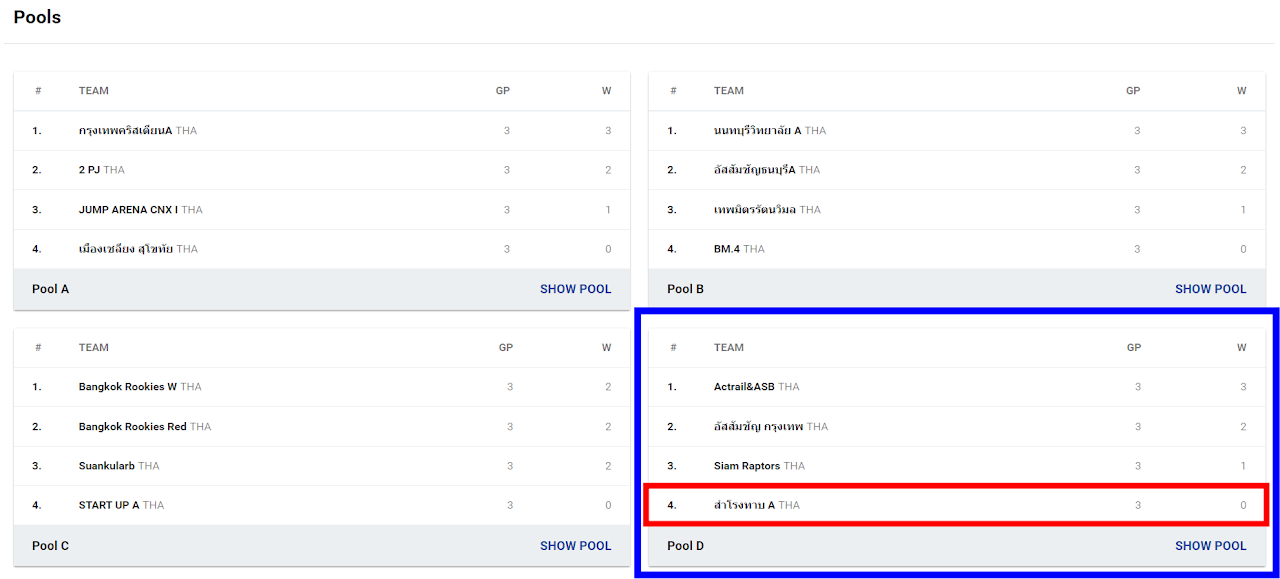This screenshot has width=1280, height=579.
Task: Click TEAM column header in Pool C table
Action: click(94, 348)
